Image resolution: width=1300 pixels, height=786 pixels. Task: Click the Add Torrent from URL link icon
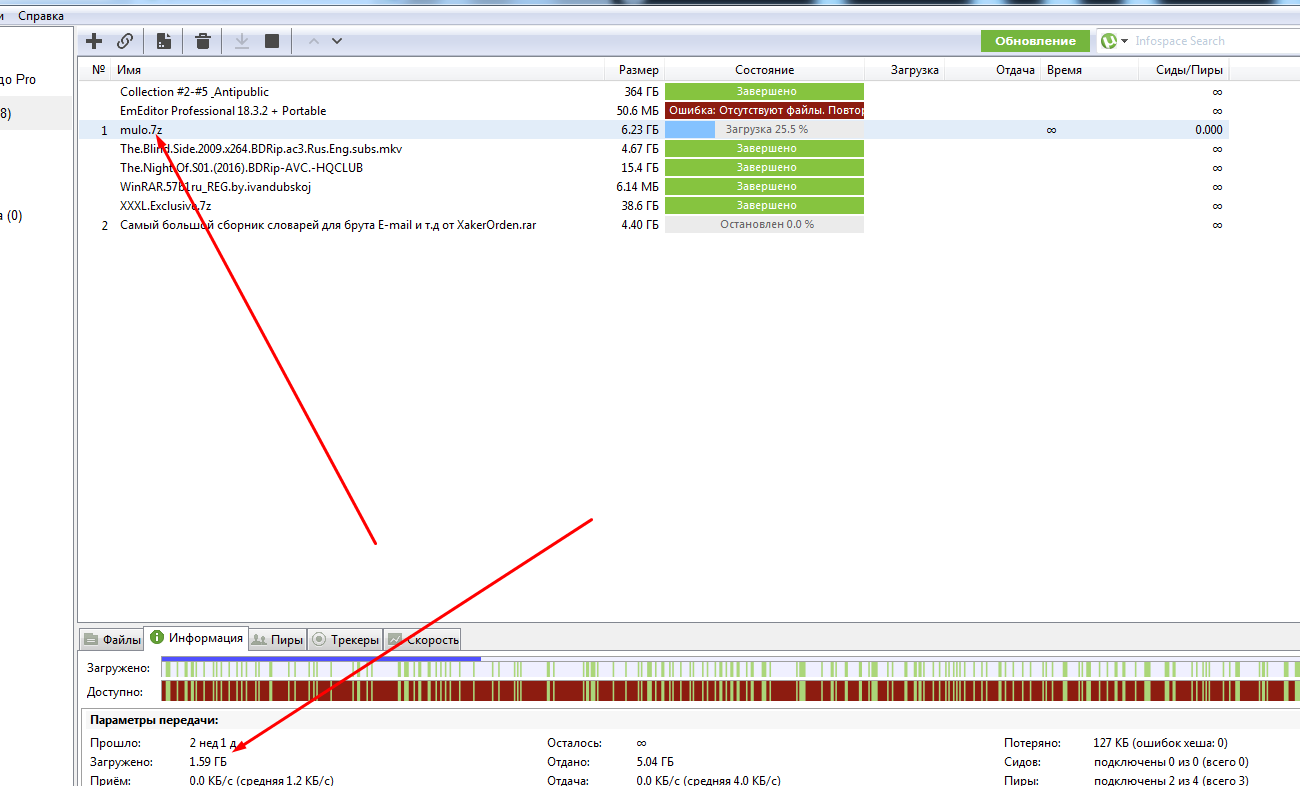click(x=125, y=41)
